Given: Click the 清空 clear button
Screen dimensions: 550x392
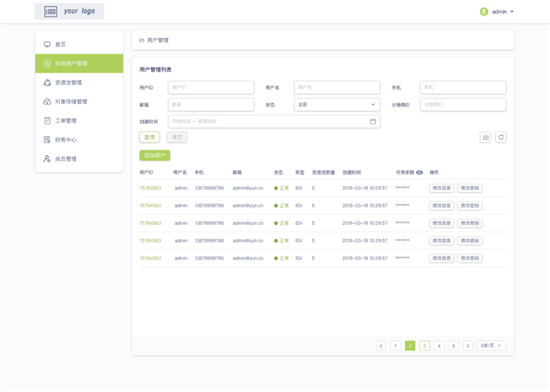Looking at the screenshot, I should pyautogui.click(x=177, y=137).
